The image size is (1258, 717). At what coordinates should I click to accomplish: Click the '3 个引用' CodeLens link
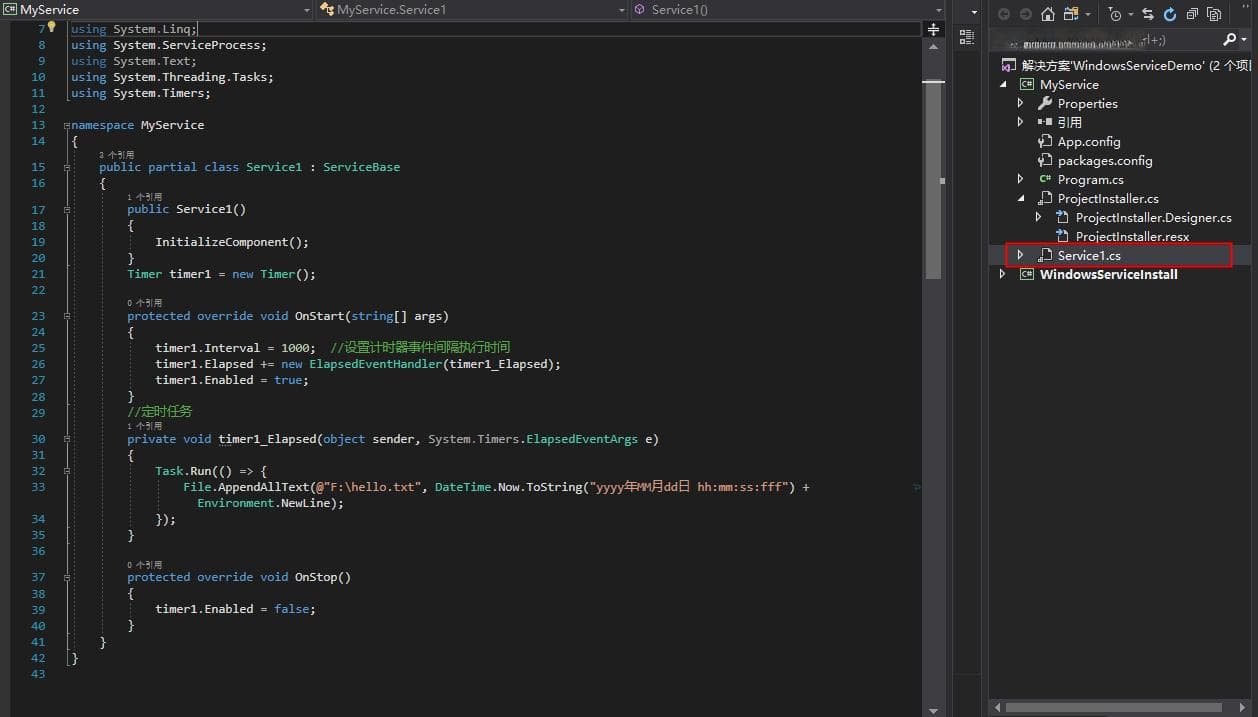point(115,155)
